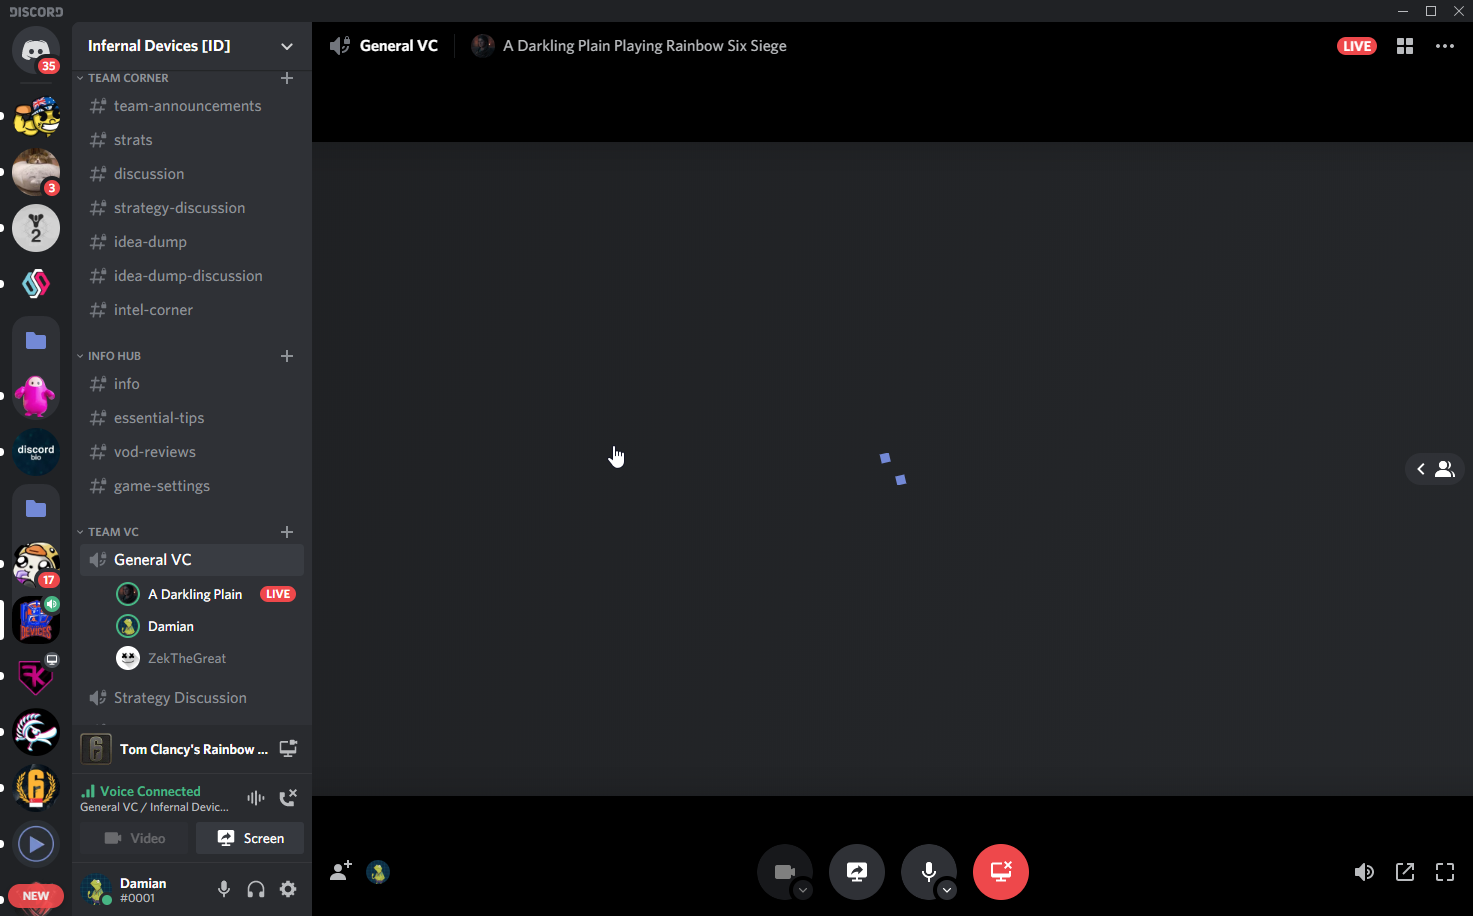Image resolution: width=1473 pixels, height=916 pixels.
Task: Open the vod-reviews channel
Action: 155,452
